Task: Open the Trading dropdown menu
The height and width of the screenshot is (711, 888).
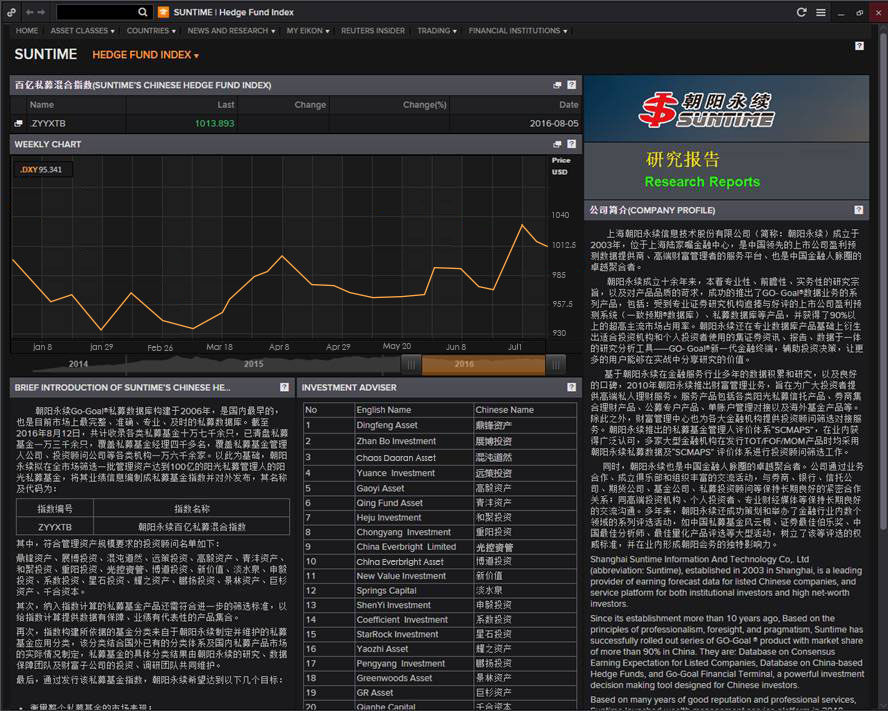Action: pyautogui.click(x=437, y=31)
